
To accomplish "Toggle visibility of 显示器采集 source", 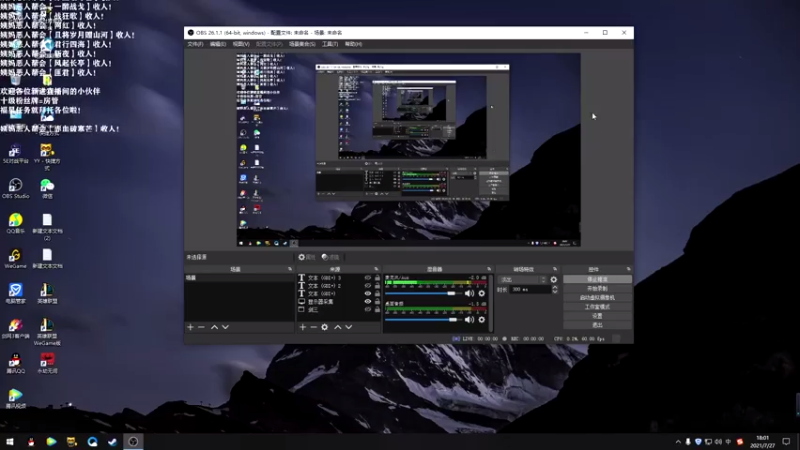I will click(x=367, y=302).
